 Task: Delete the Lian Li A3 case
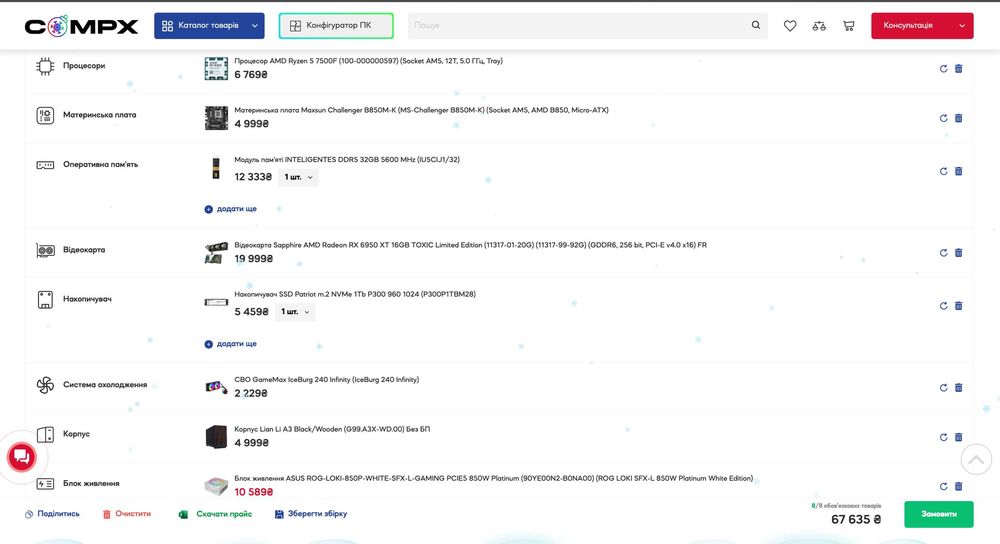click(959, 437)
